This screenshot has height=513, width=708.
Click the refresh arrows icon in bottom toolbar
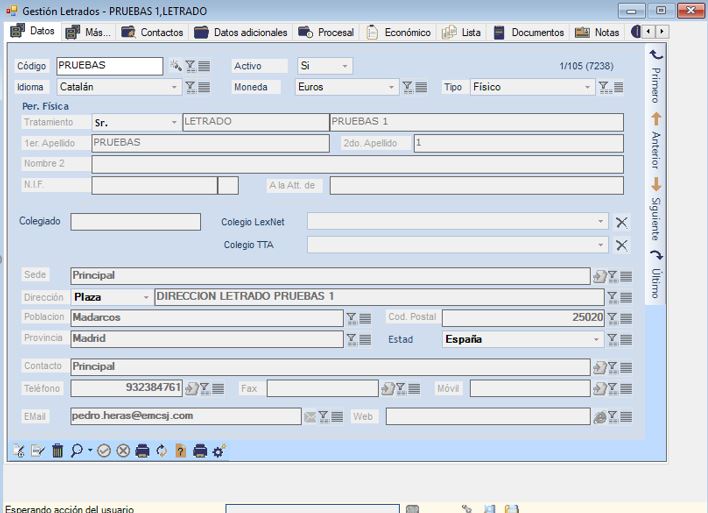click(161, 451)
